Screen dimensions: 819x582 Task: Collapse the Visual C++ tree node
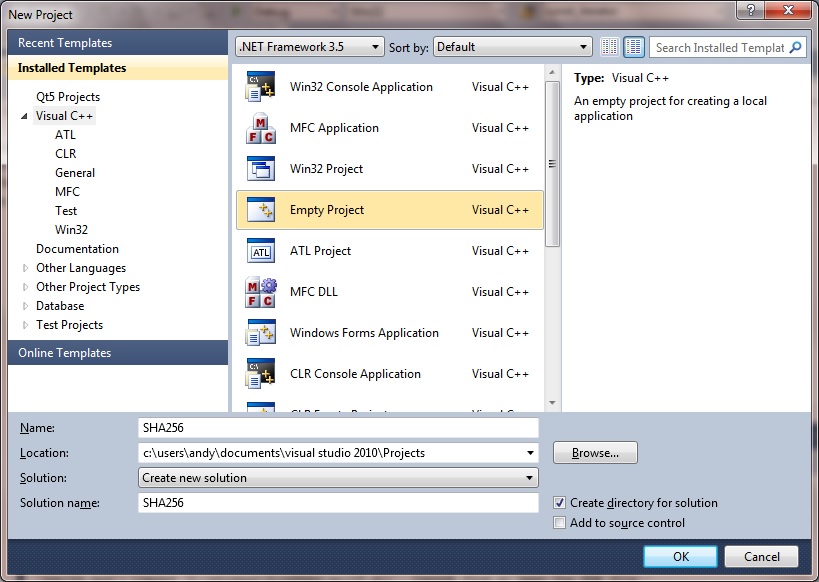pos(24,116)
